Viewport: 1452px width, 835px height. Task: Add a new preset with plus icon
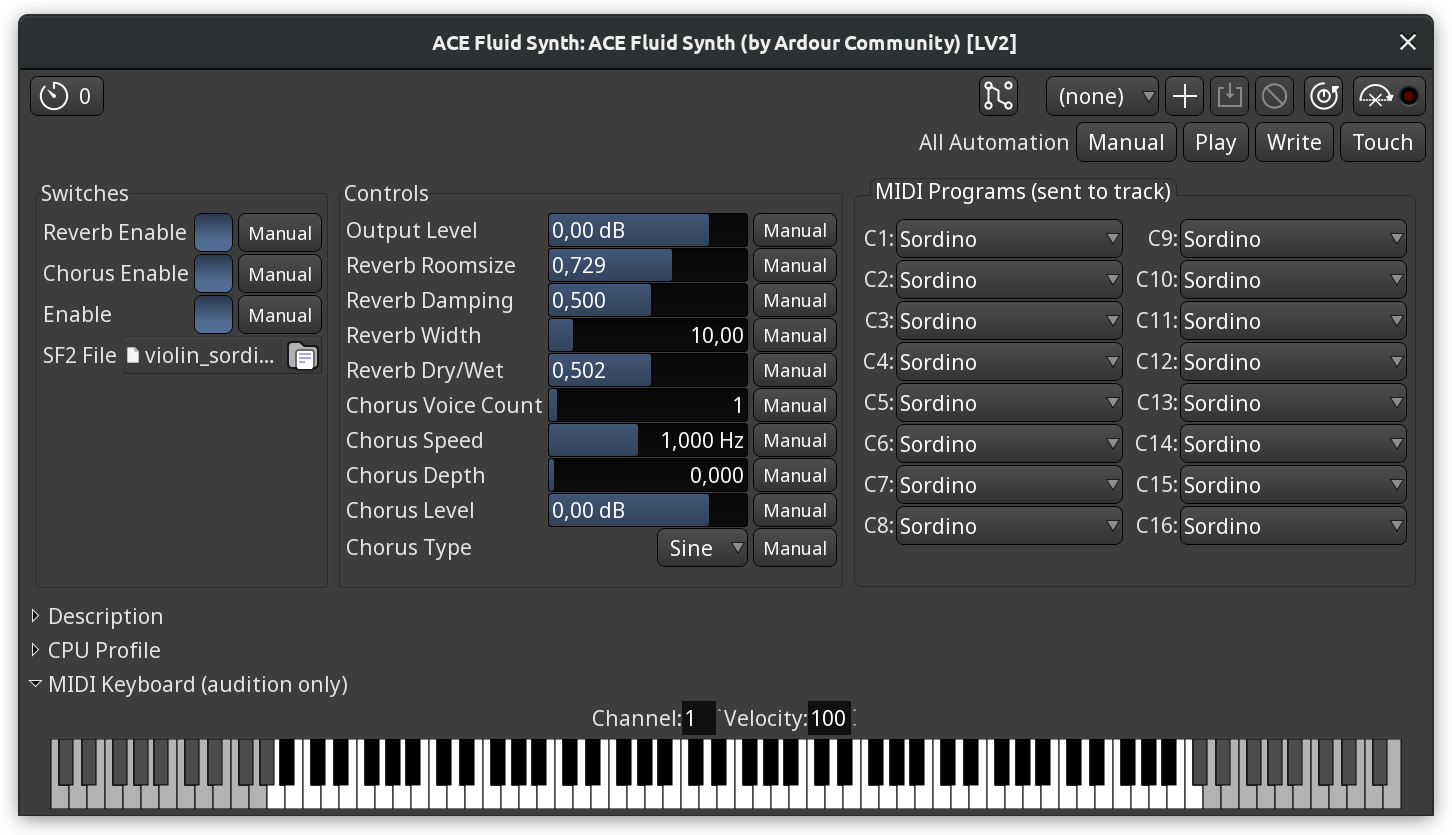(1185, 96)
